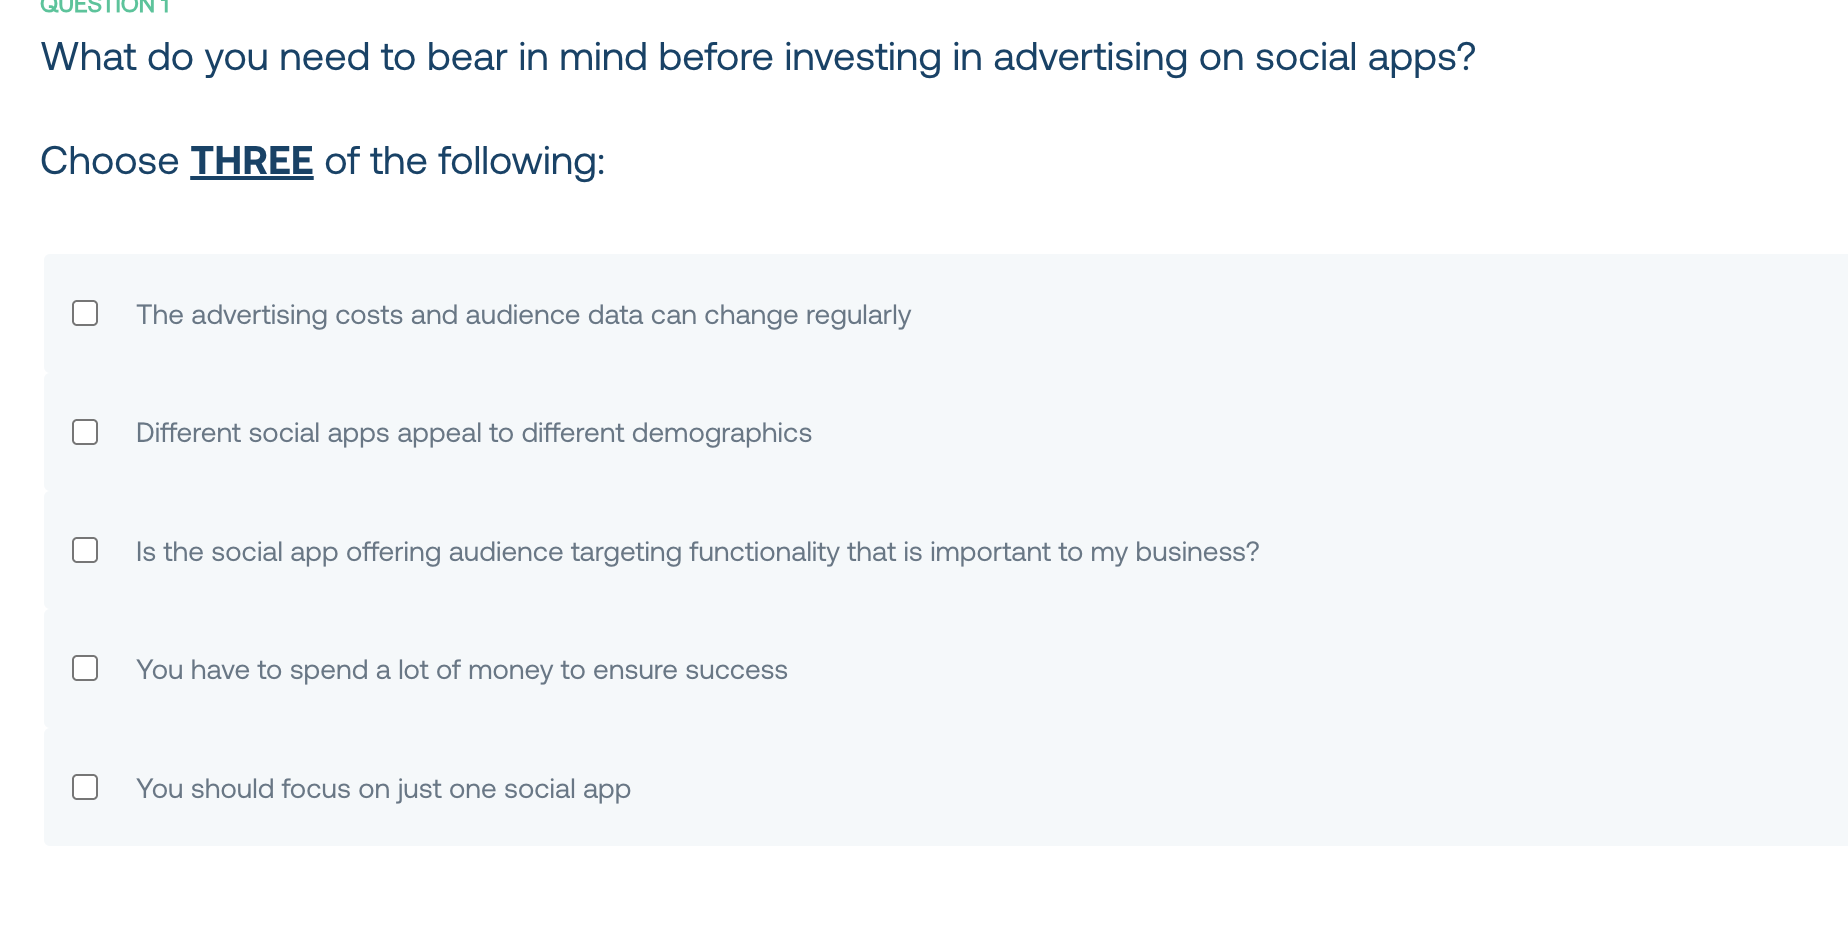Tick the different demographics option checkbox
Viewport: 1848px width, 926px height.
(85, 432)
